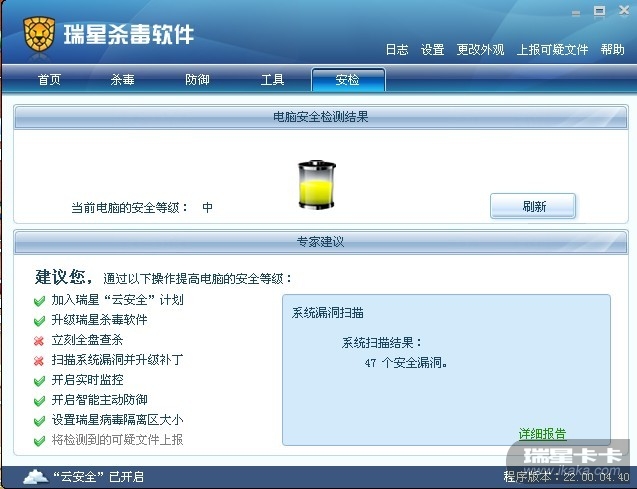This screenshot has height=489, width=637.
Task: Click the 开启智能主动防御 suggestion
Action: (x=99, y=400)
